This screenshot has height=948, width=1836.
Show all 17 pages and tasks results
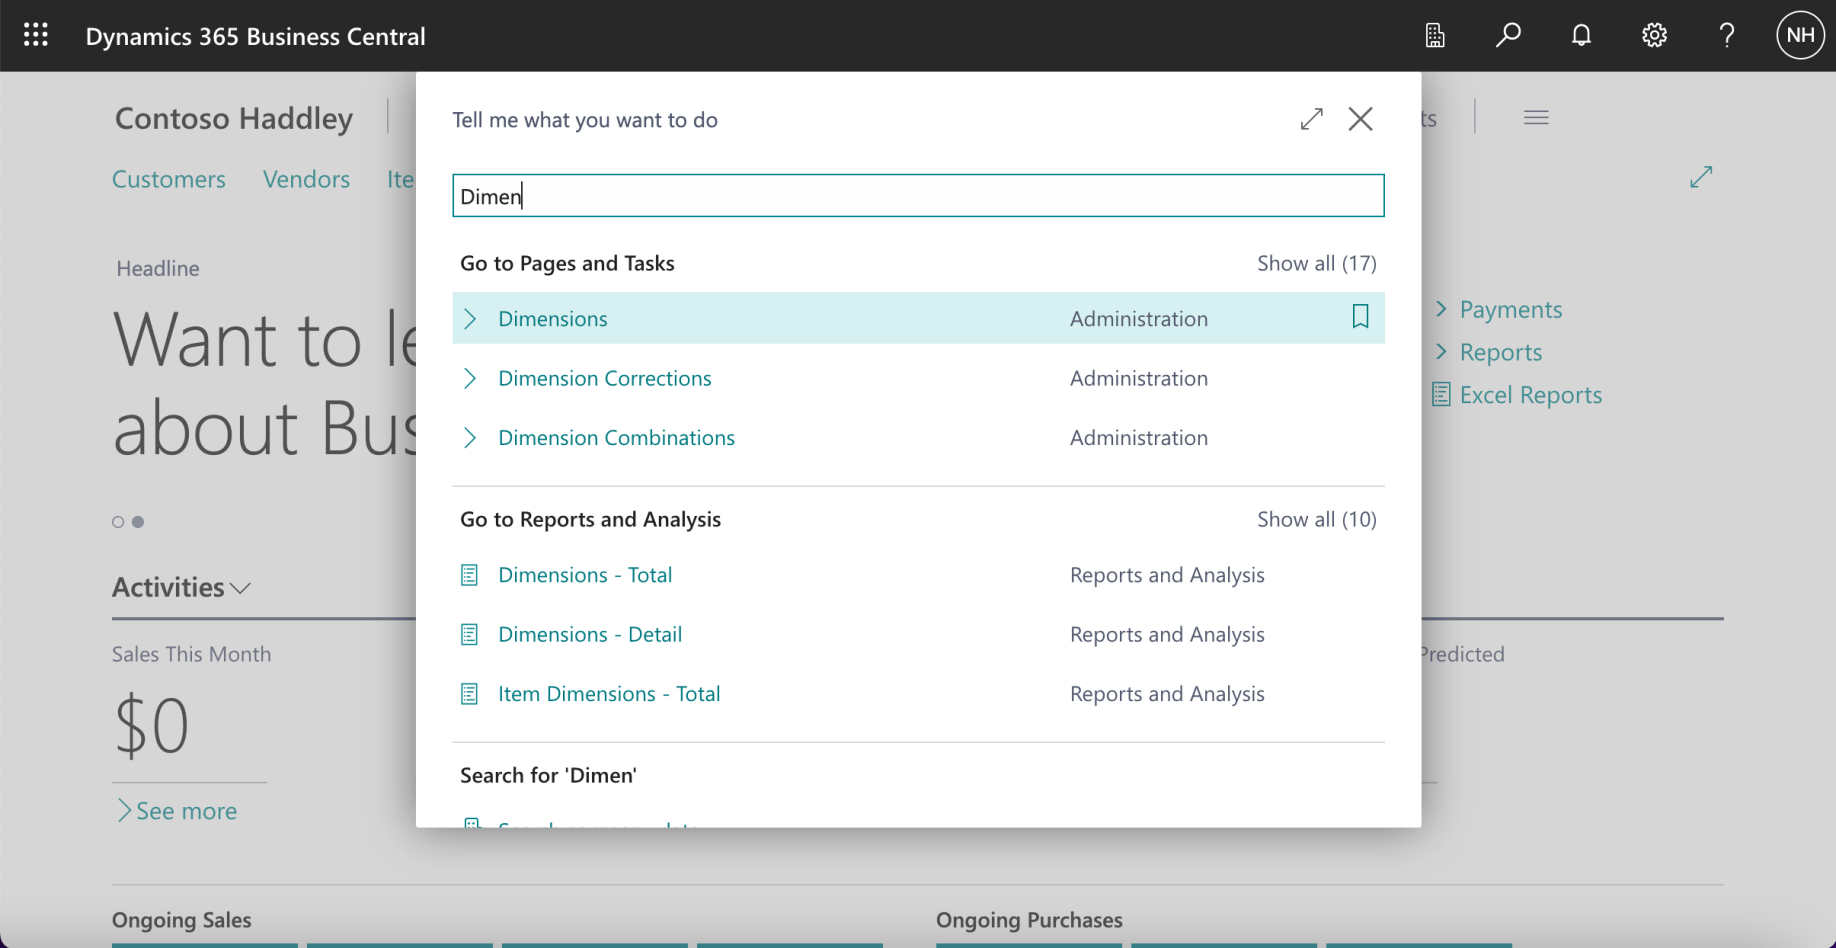coord(1316,263)
